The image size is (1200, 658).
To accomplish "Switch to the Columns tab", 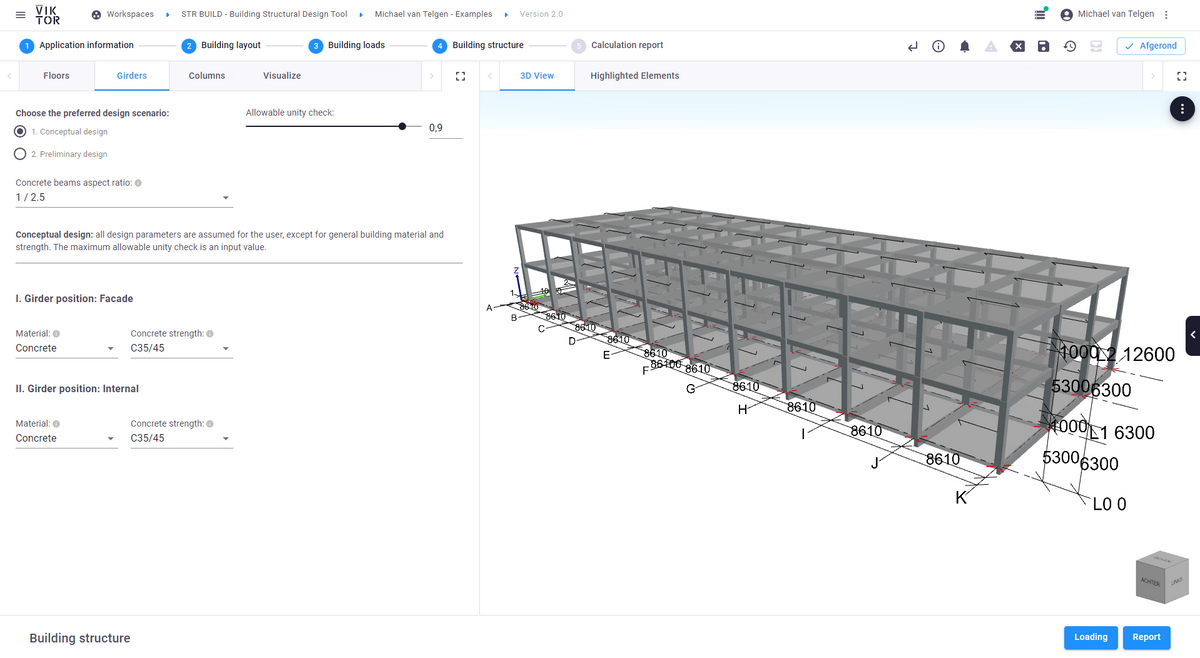I will 206,75.
